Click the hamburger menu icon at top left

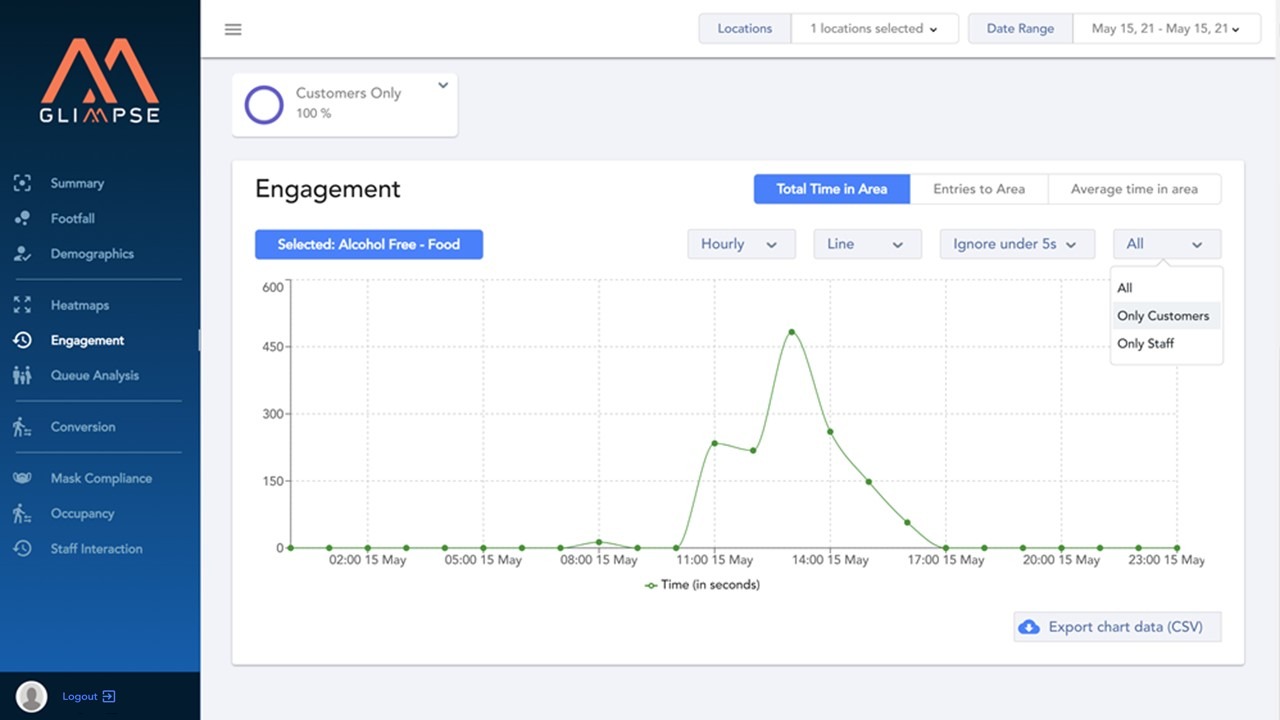coord(233,29)
